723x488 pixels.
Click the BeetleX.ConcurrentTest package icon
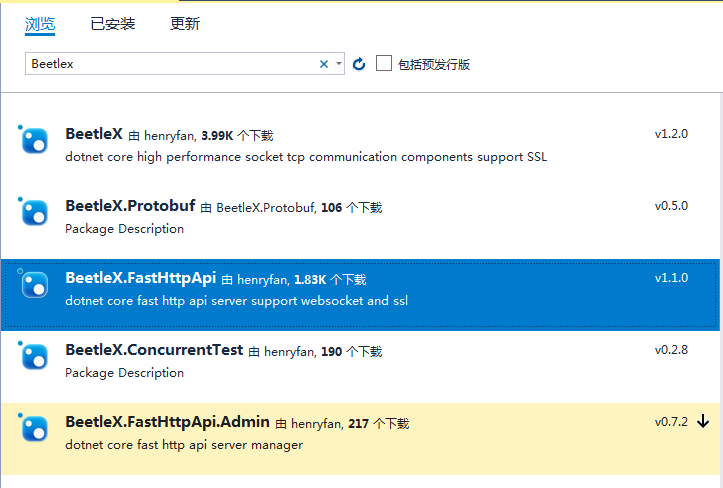35,356
